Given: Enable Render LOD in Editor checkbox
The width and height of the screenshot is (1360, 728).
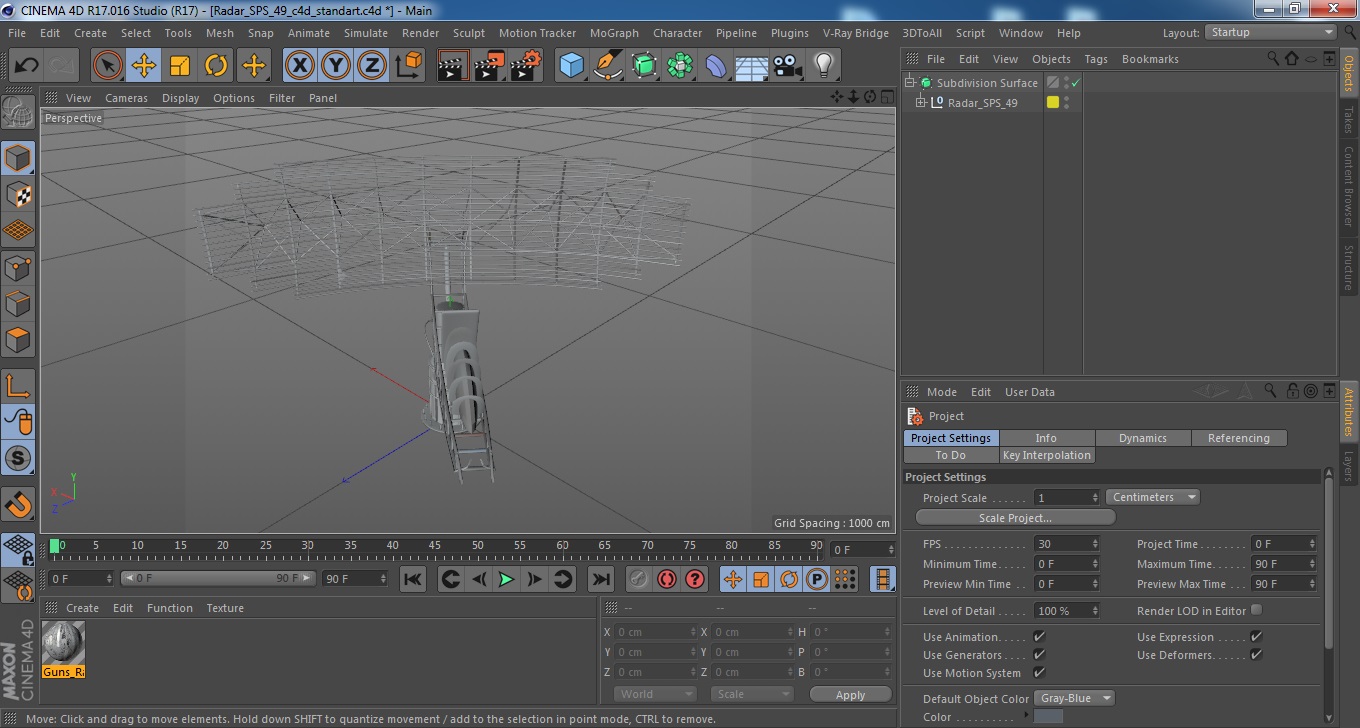Looking at the screenshot, I should 1256,610.
